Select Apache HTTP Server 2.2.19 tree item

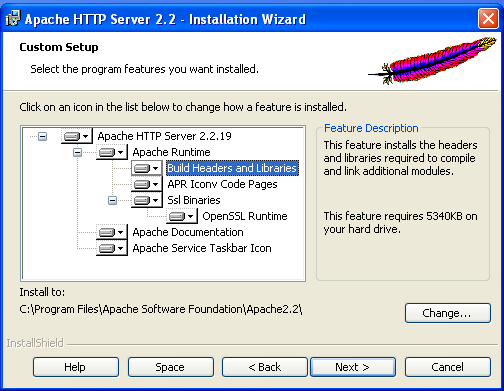tap(164, 136)
